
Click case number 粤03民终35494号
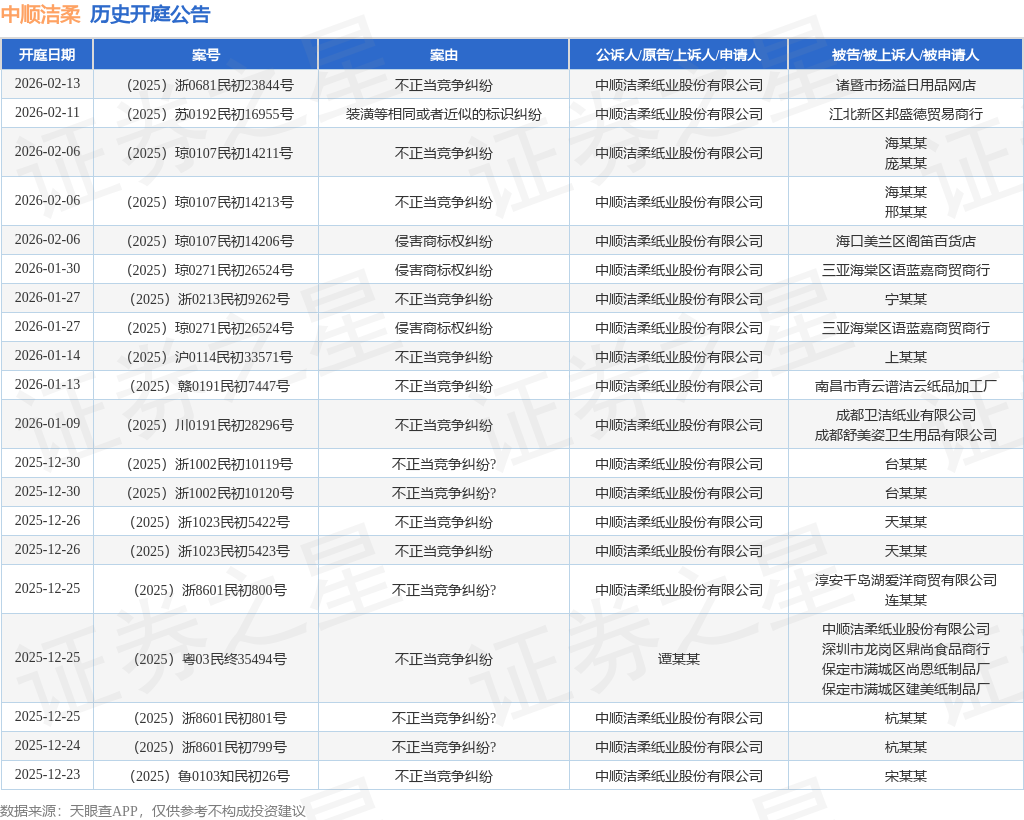tap(210, 659)
